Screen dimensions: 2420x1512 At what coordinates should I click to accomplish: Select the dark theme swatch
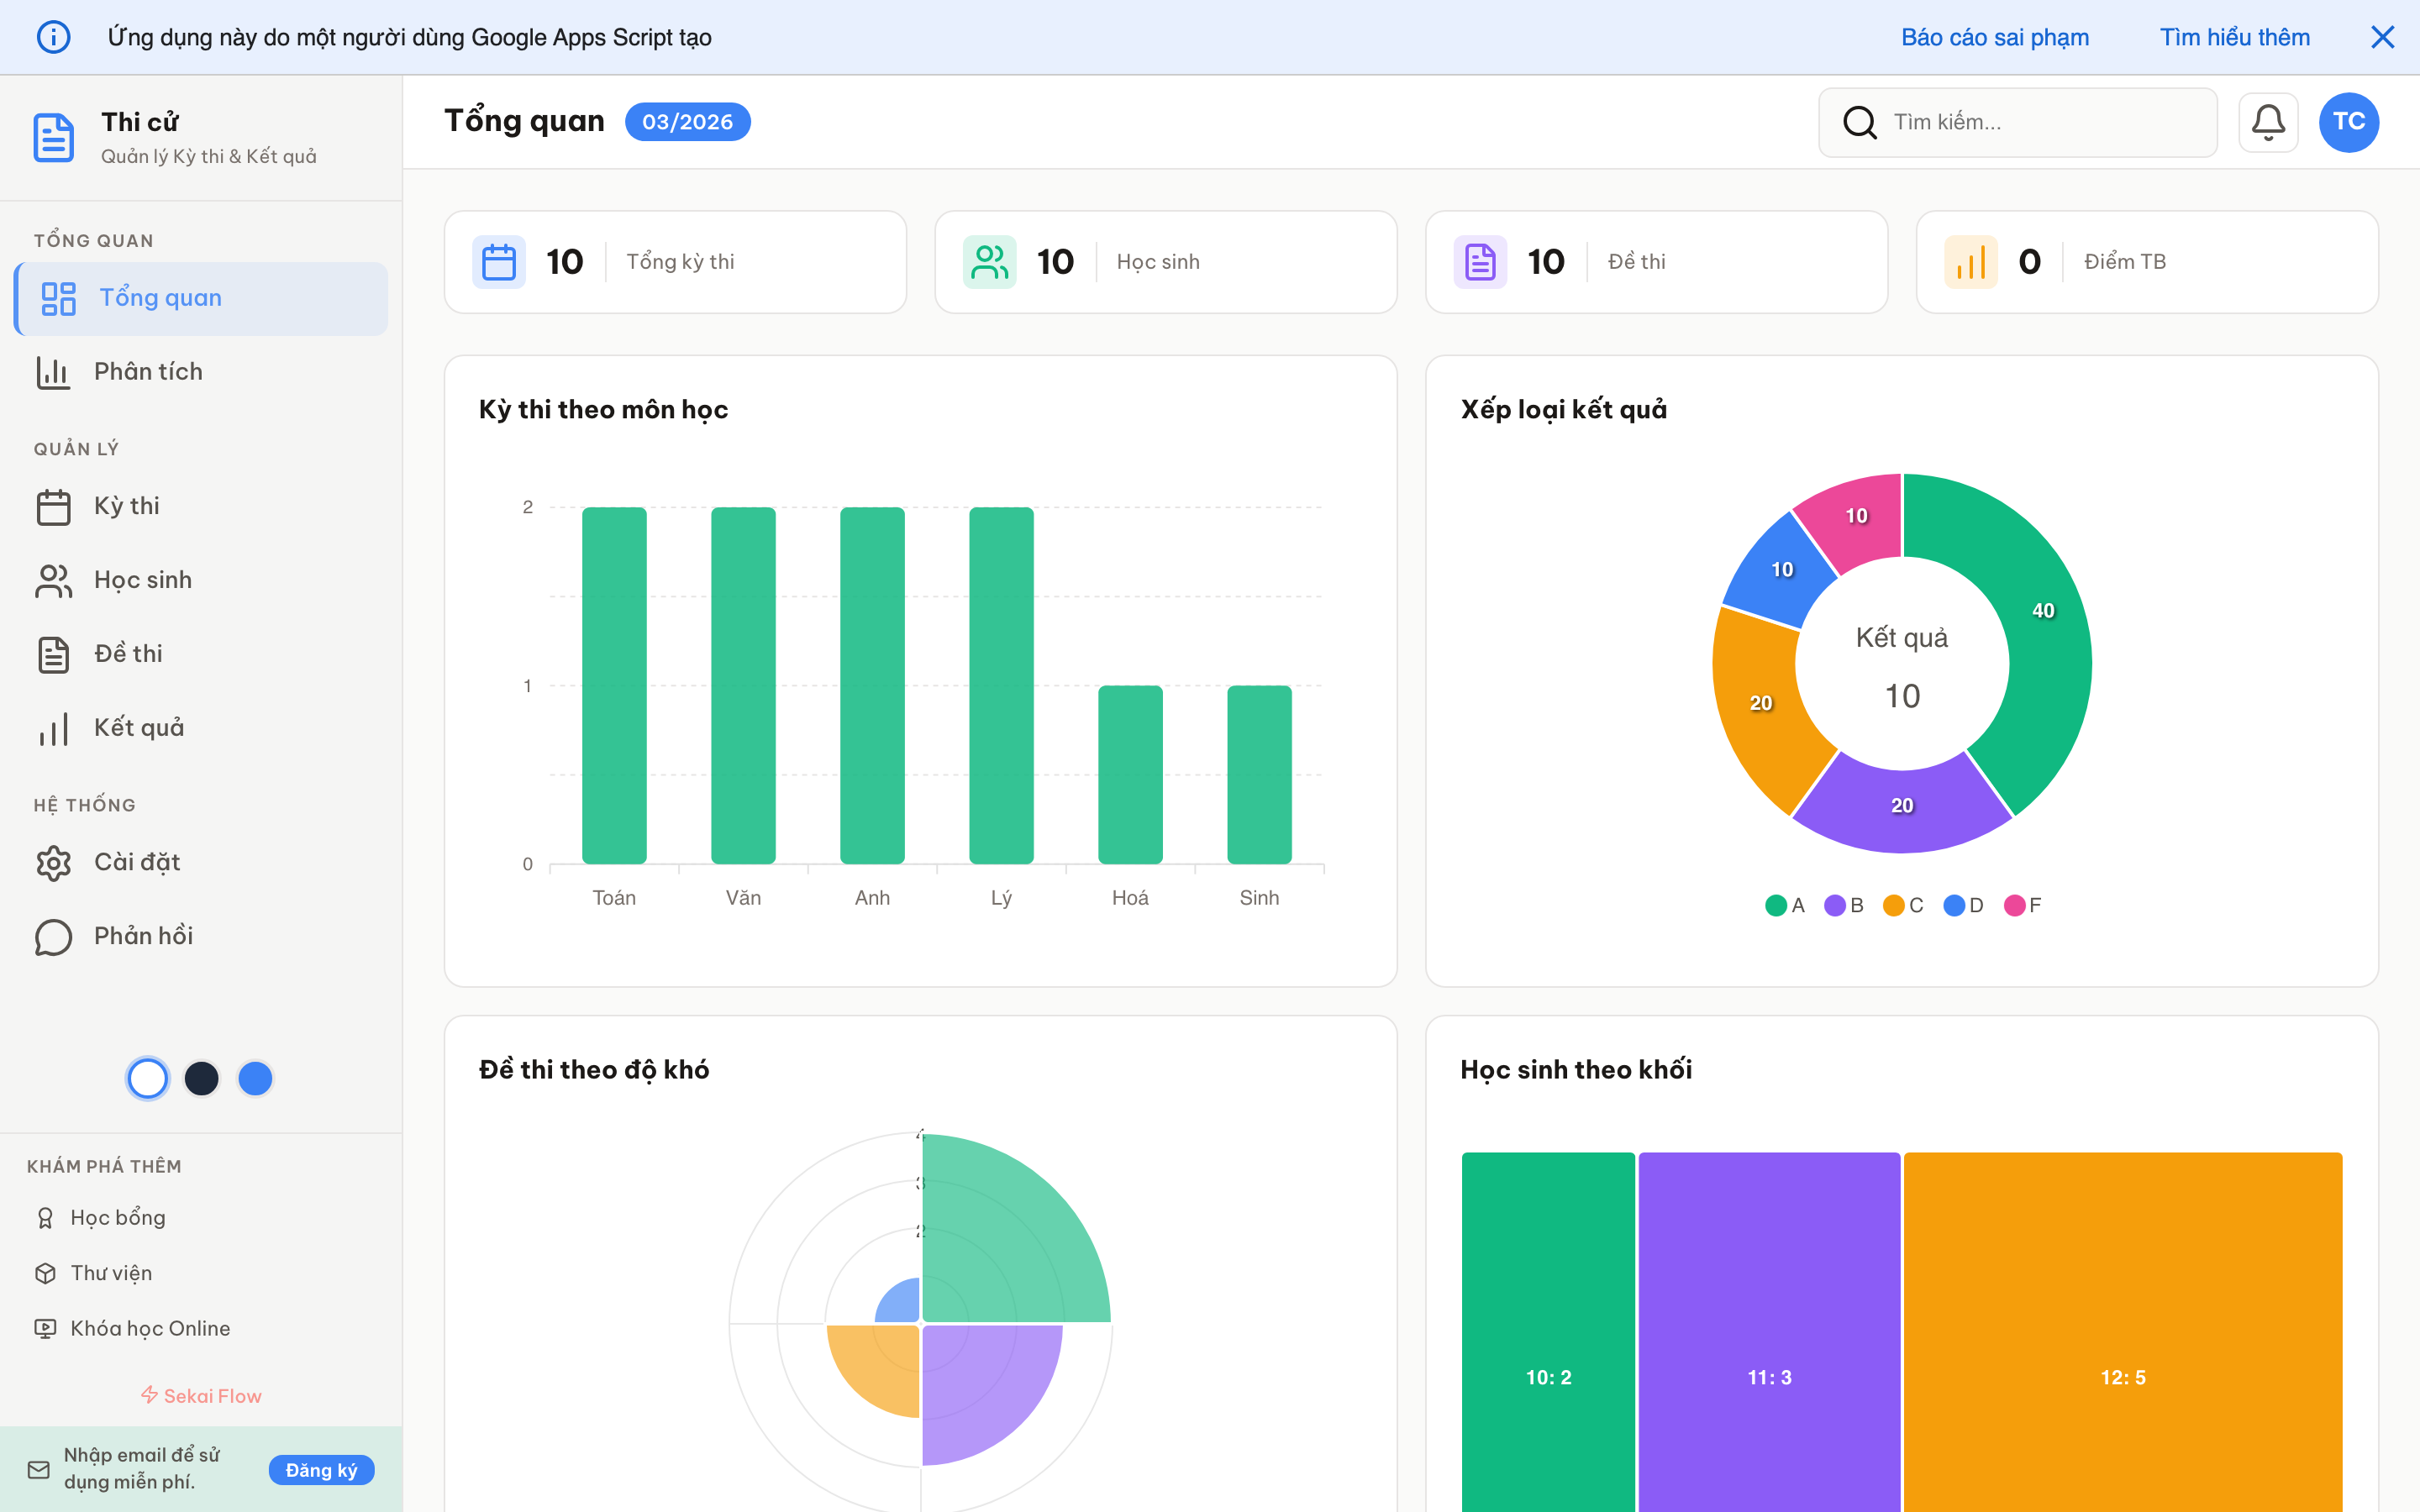pos(202,1078)
